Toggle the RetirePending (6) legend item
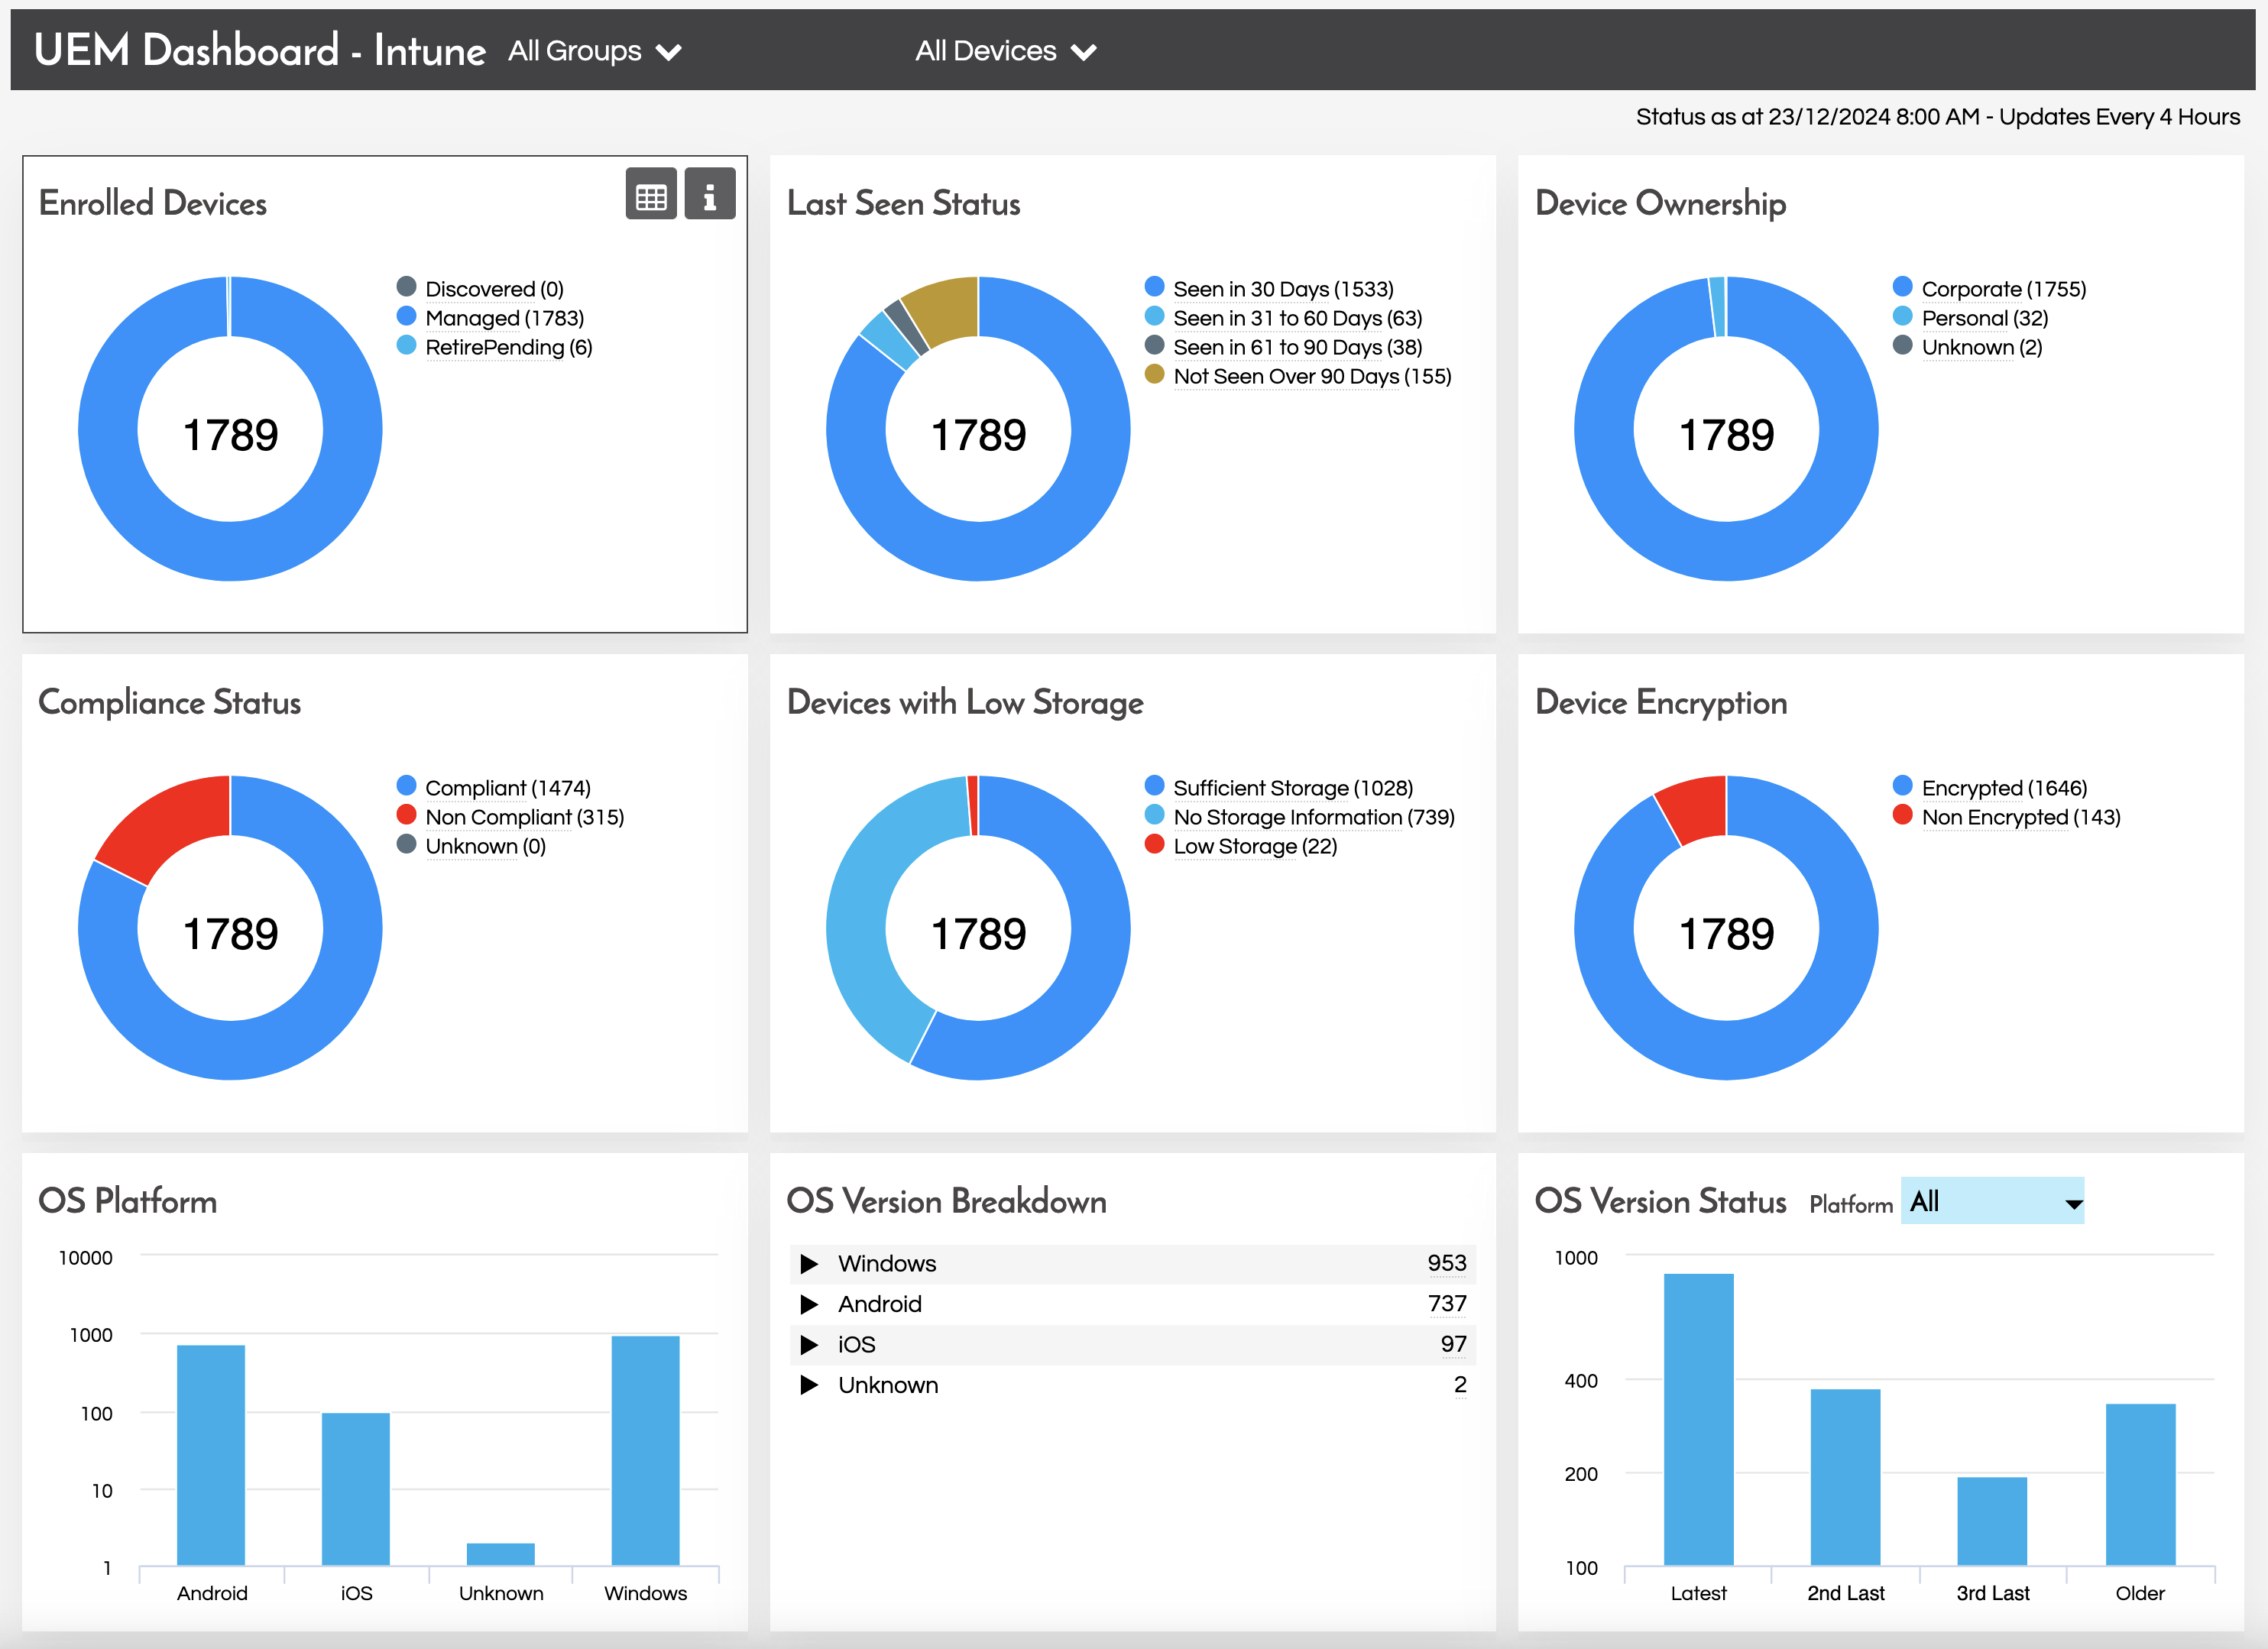The height and width of the screenshot is (1649, 2268). [495, 347]
